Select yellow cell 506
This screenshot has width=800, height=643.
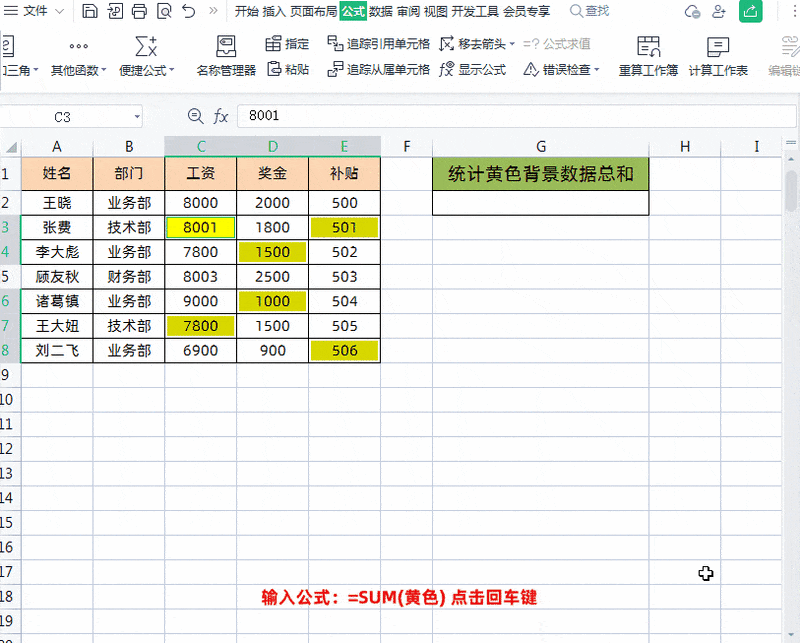click(344, 351)
